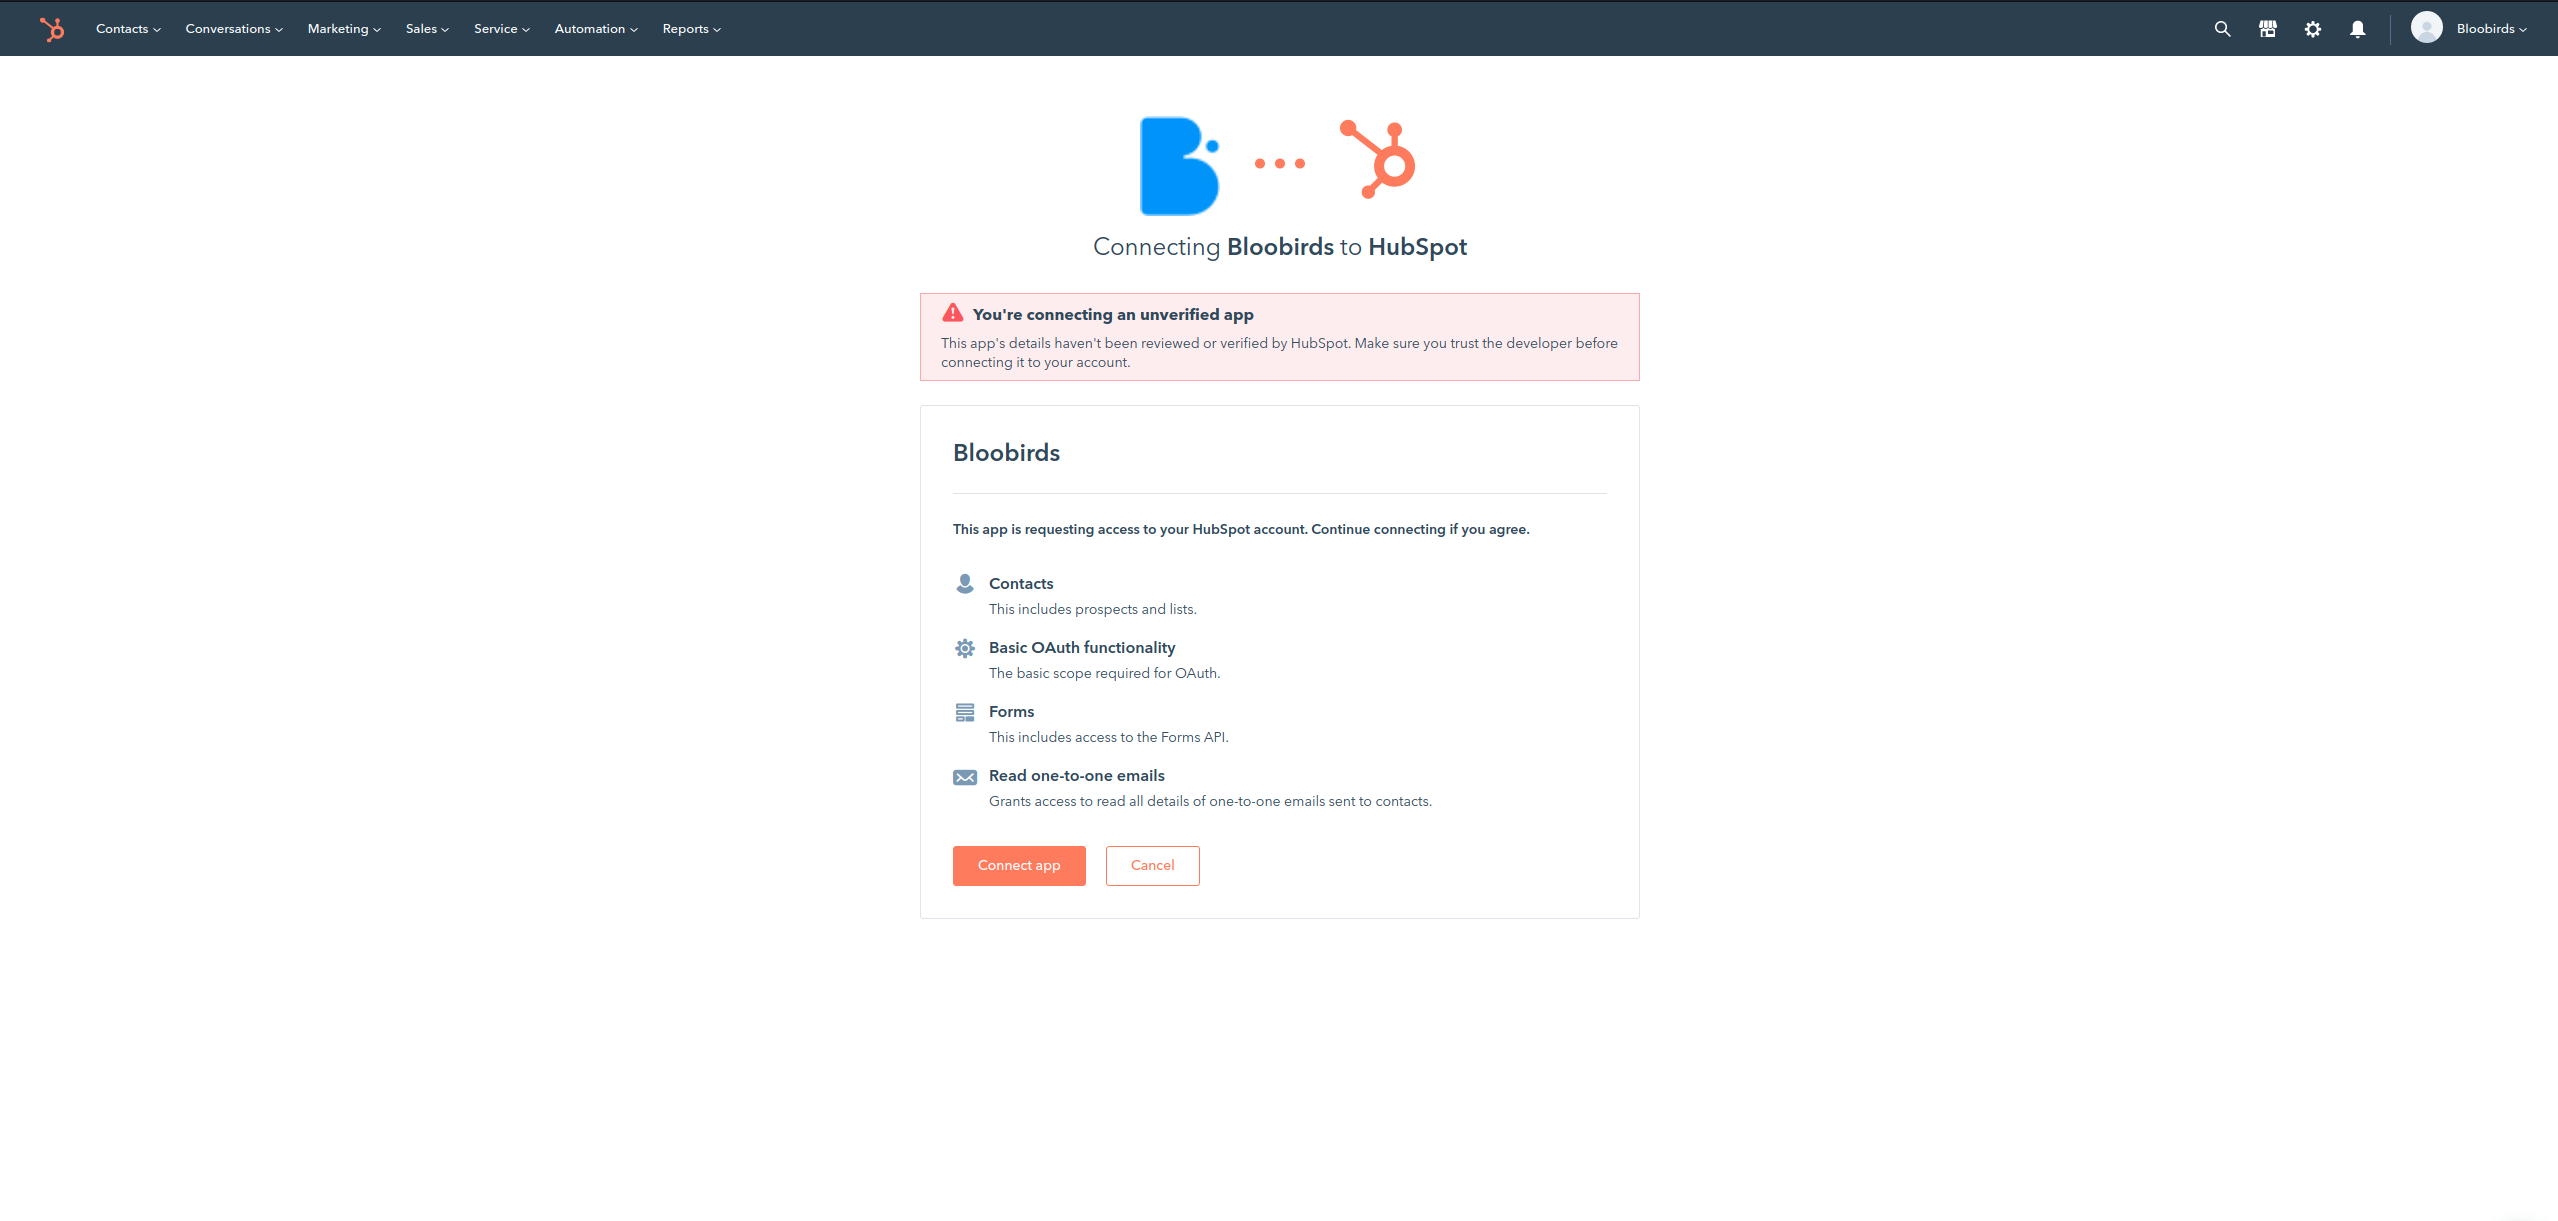Click the large orange HubSpot logo

coord(1378,159)
